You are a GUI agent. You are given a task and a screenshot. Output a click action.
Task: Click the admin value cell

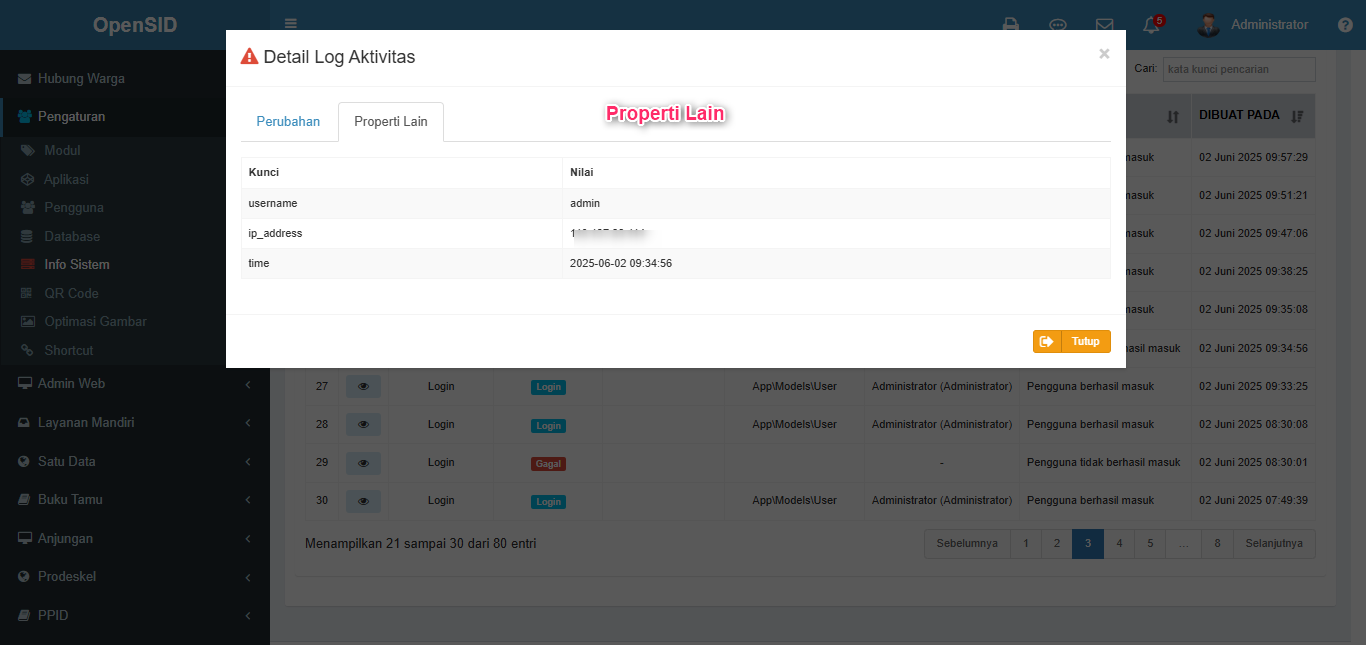tap(836, 203)
